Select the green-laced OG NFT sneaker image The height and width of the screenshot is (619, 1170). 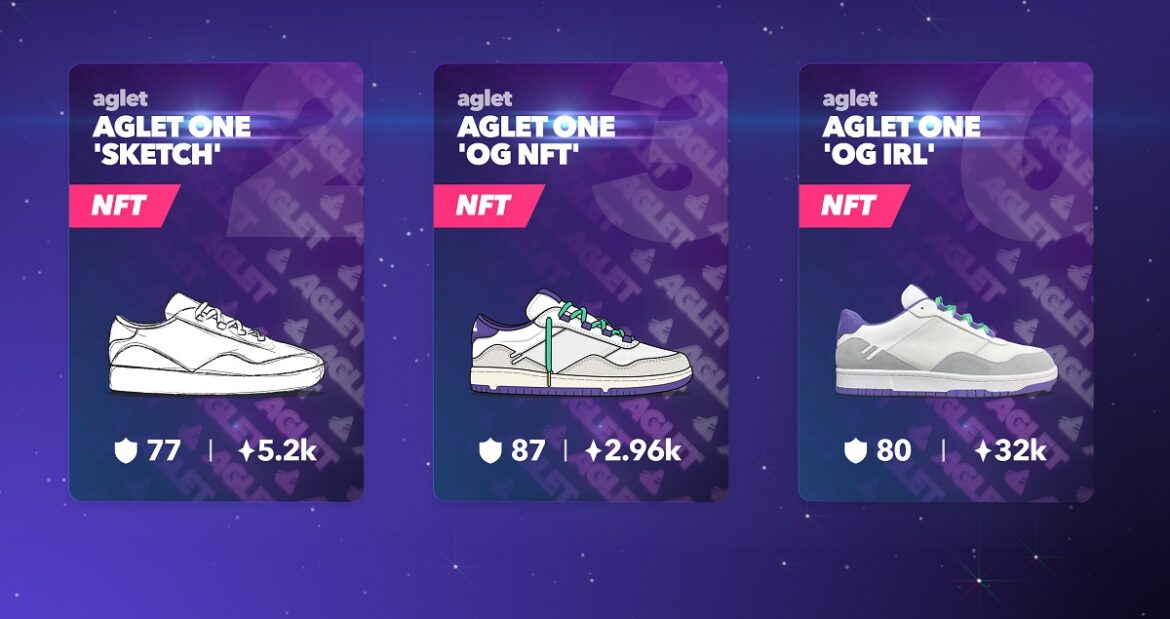581,342
